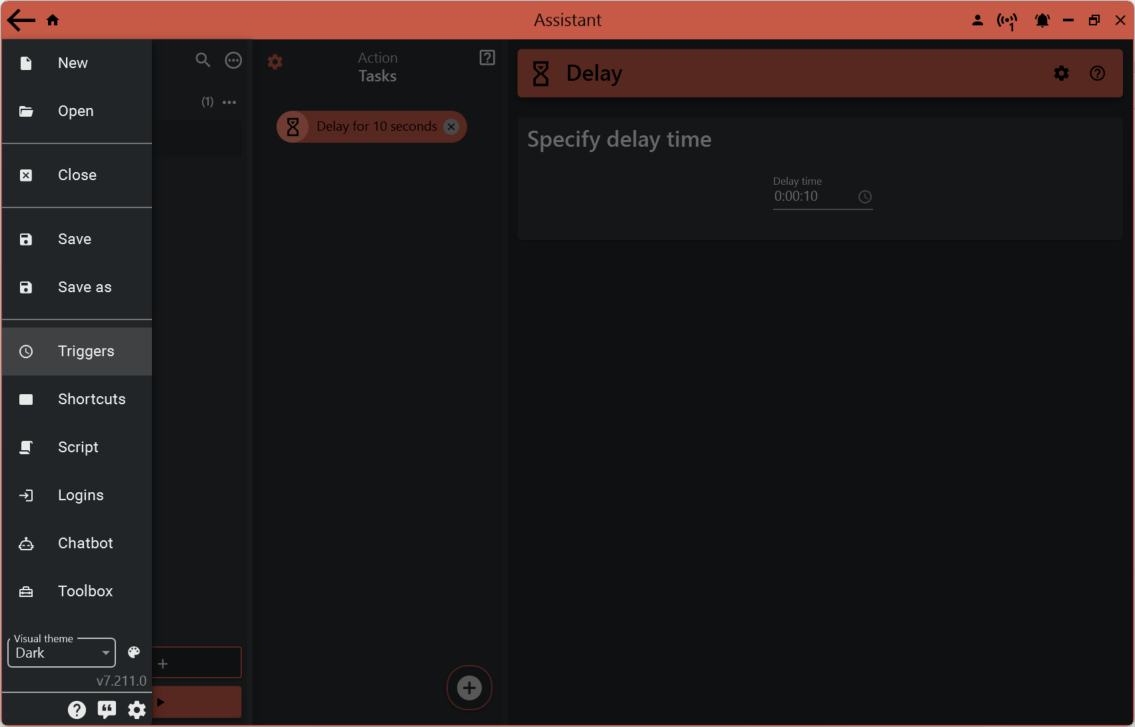
Task: Open Delay action settings gear
Action: pyautogui.click(x=1061, y=73)
